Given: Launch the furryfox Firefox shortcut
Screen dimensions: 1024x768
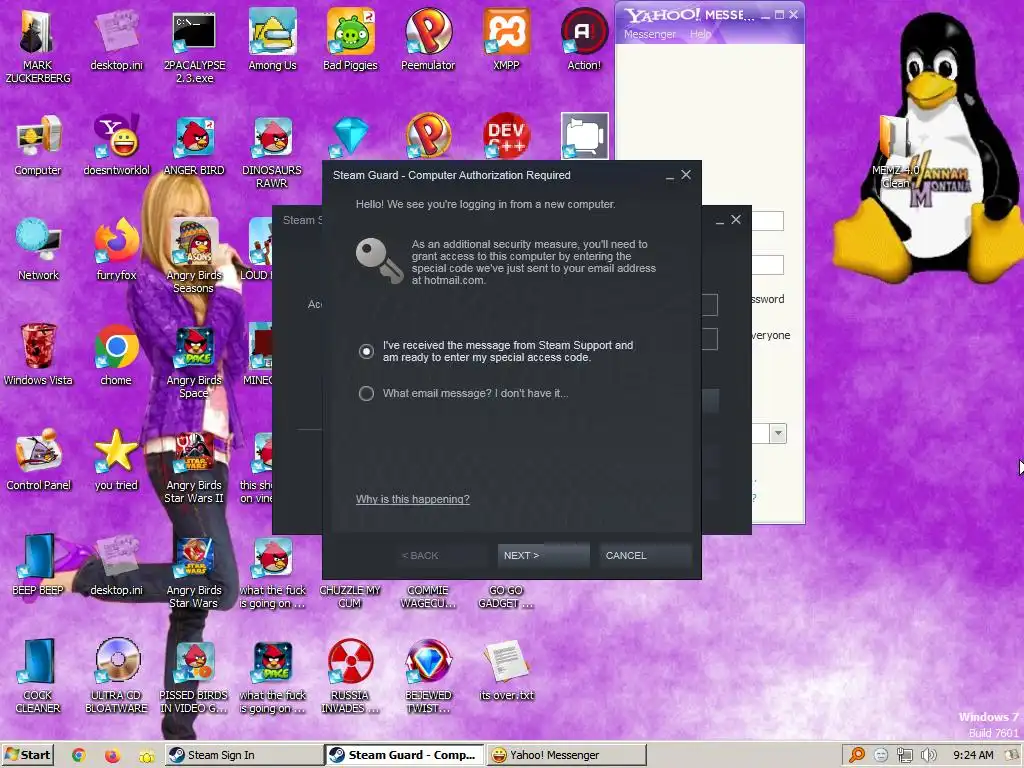Looking at the screenshot, I should pyautogui.click(x=116, y=249).
